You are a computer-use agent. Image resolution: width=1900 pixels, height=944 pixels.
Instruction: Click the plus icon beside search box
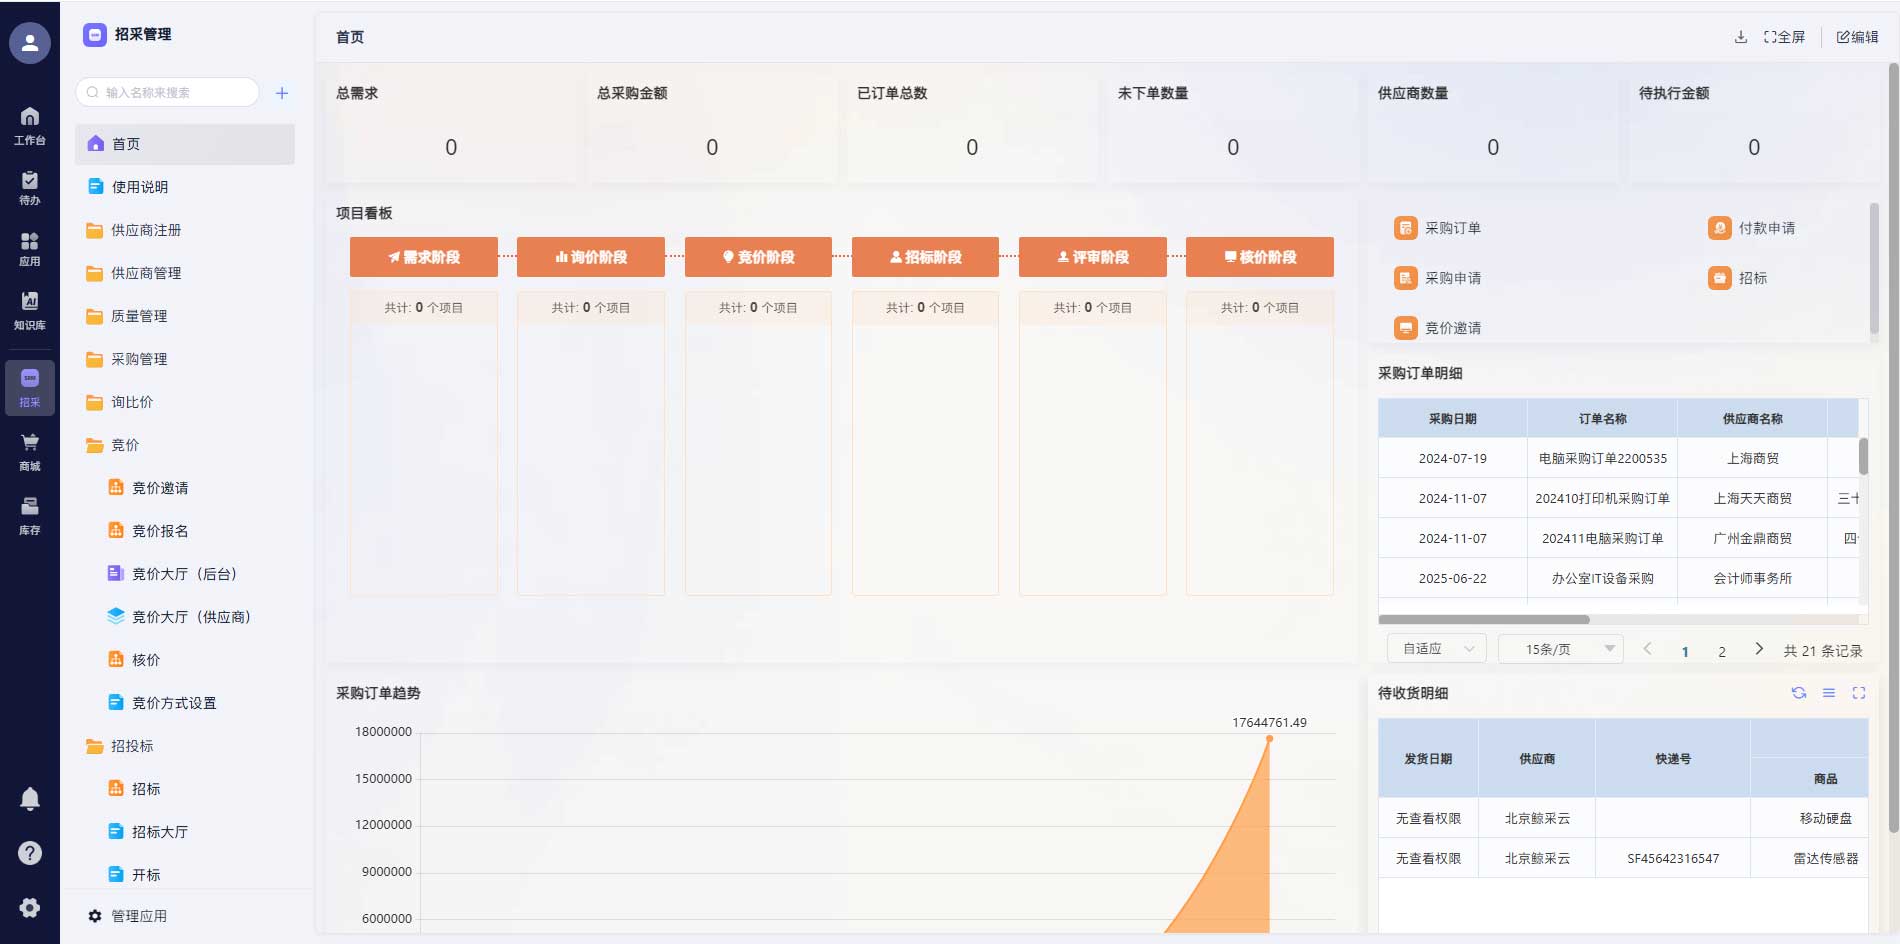[282, 93]
